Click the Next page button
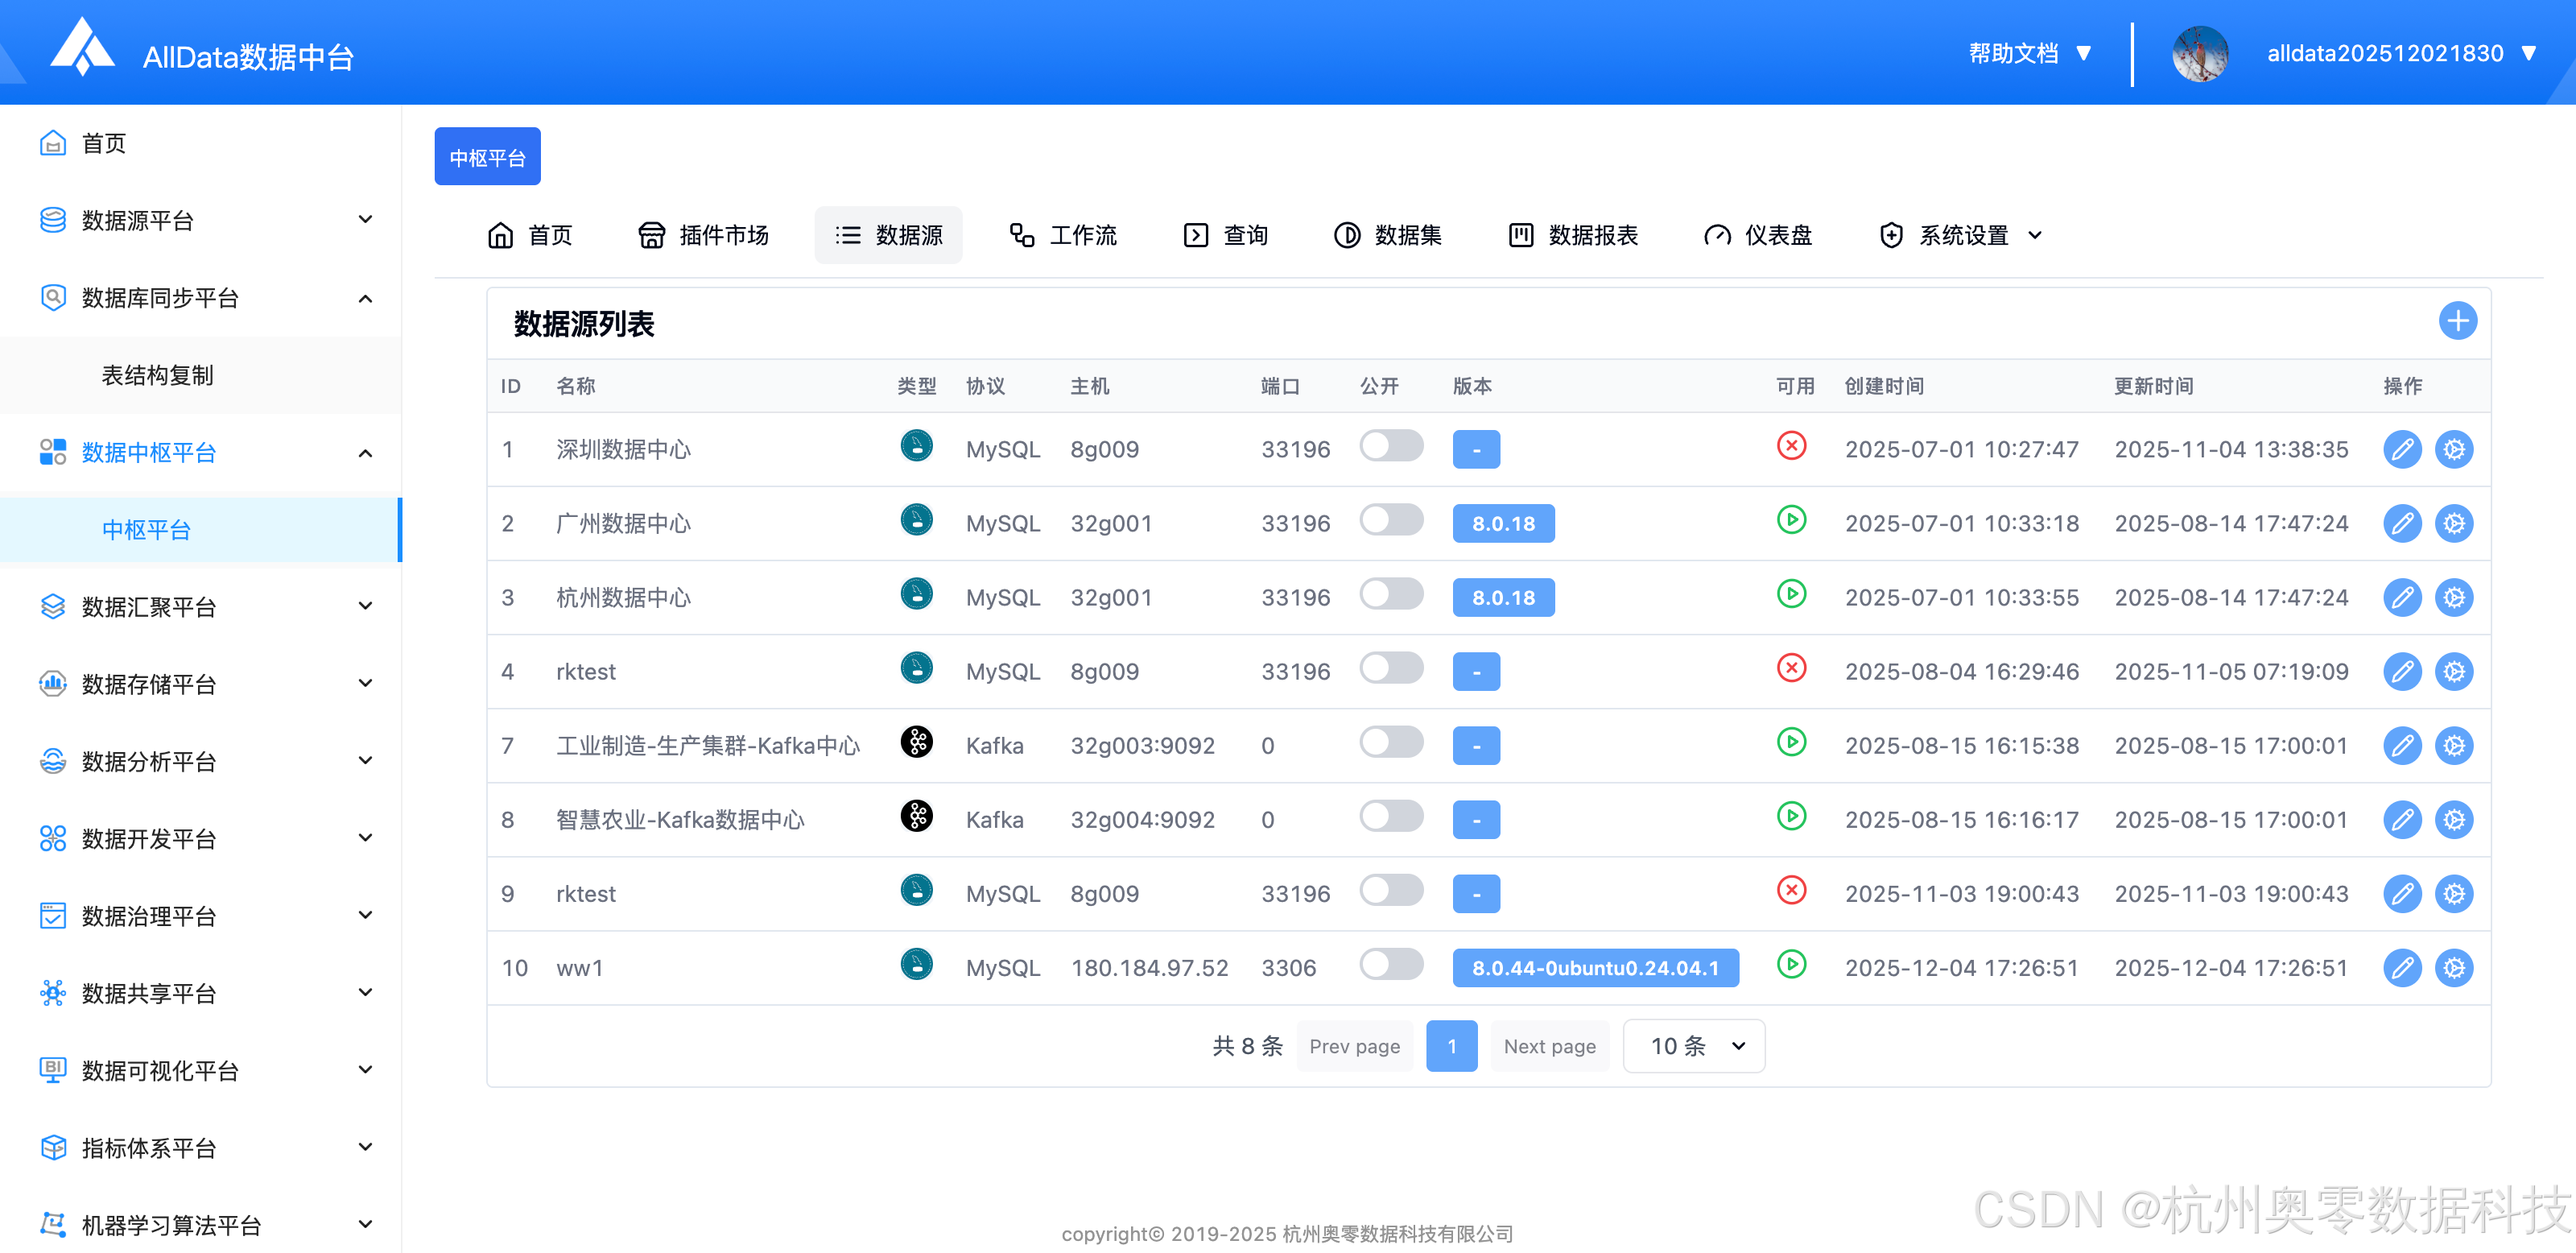Viewport: 2576px width, 1253px height. coord(1549,1046)
